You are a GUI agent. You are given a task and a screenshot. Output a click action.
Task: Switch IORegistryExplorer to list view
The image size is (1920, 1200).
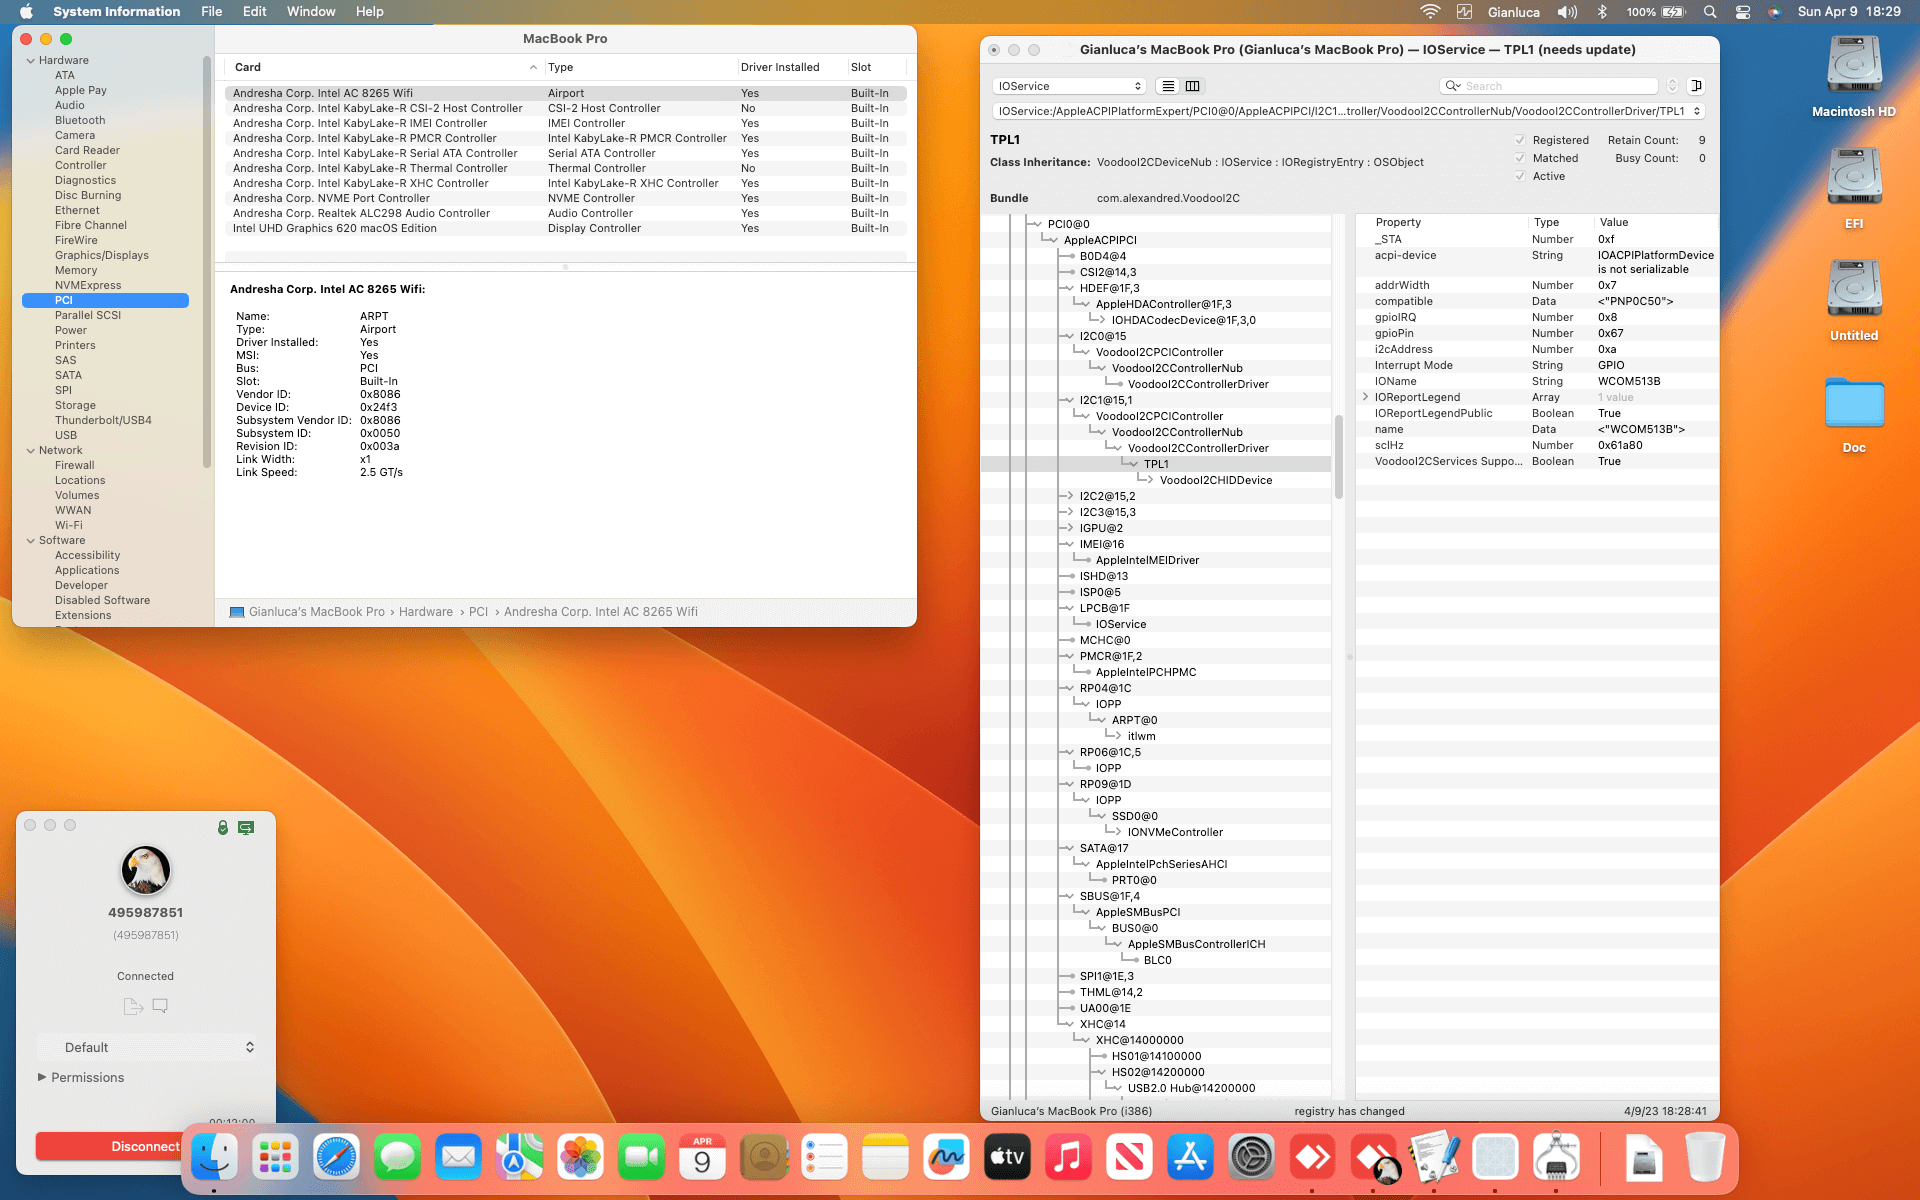[x=1168, y=86]
